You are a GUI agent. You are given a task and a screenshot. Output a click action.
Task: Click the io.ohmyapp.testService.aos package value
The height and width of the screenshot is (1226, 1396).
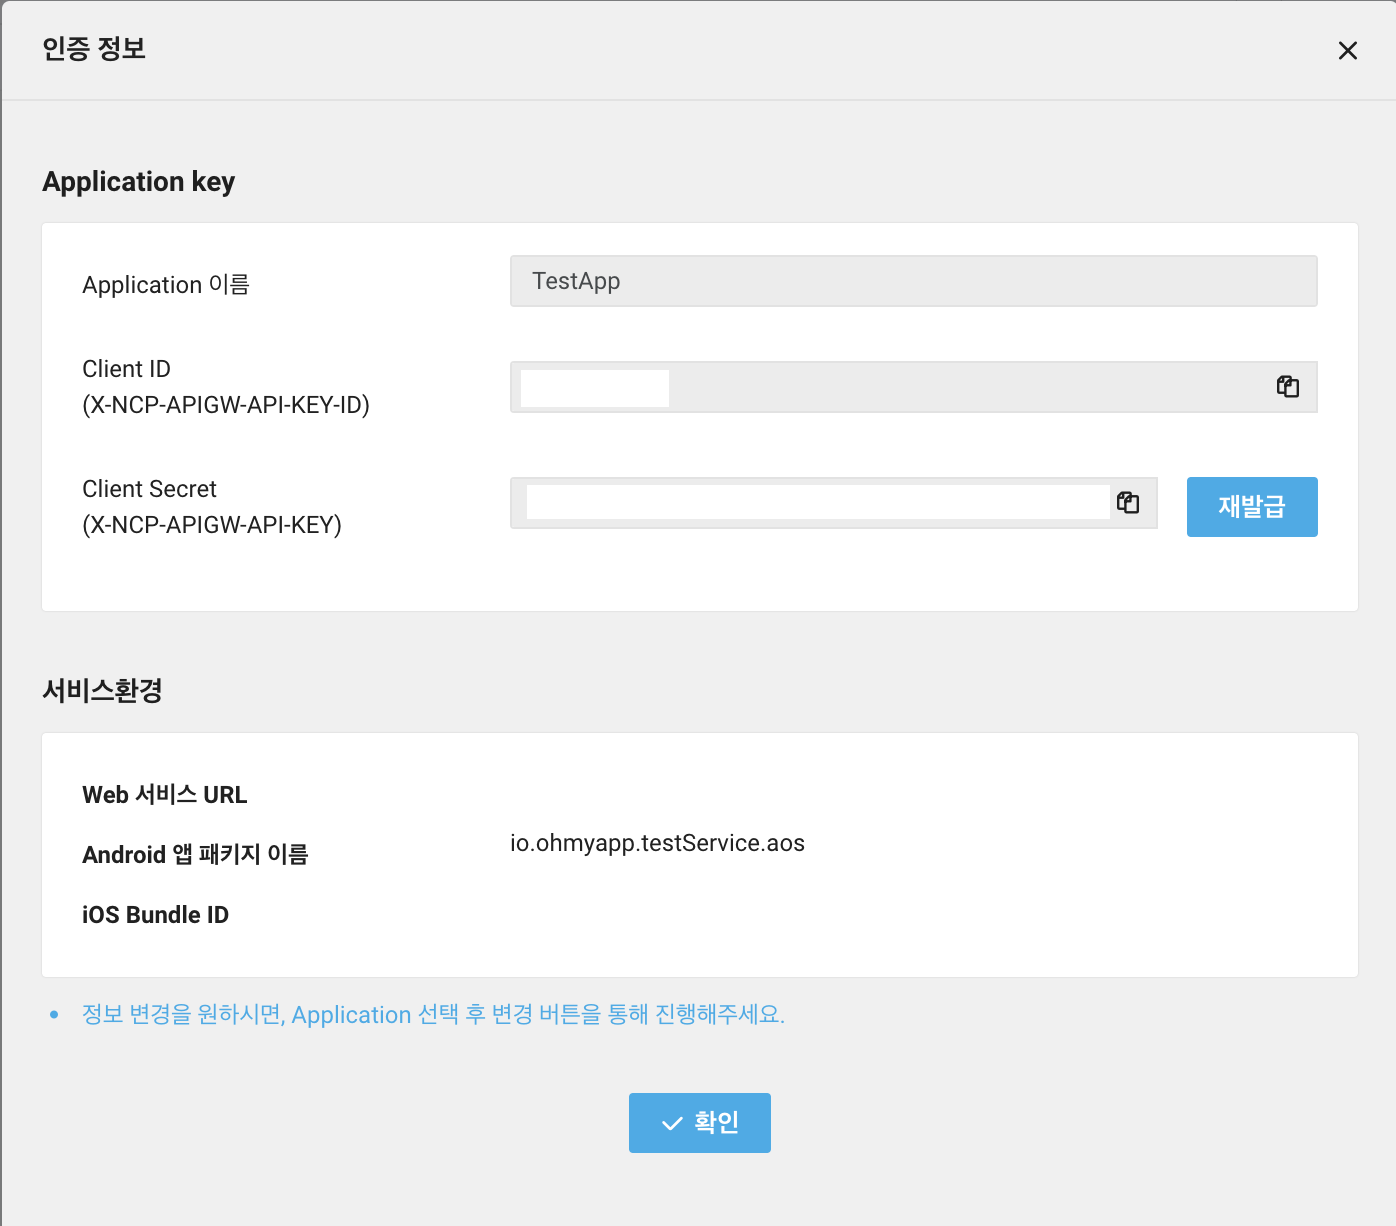pyautogui.click(x=657, y=843)
